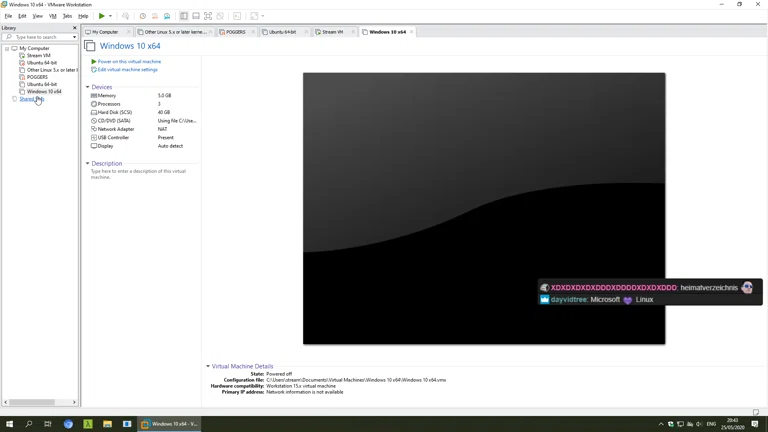Image resolution: width=768 pixels, height=432 pixels.
Task: Collapse the My Computer tree node
Action: click(x=7, y=48)
